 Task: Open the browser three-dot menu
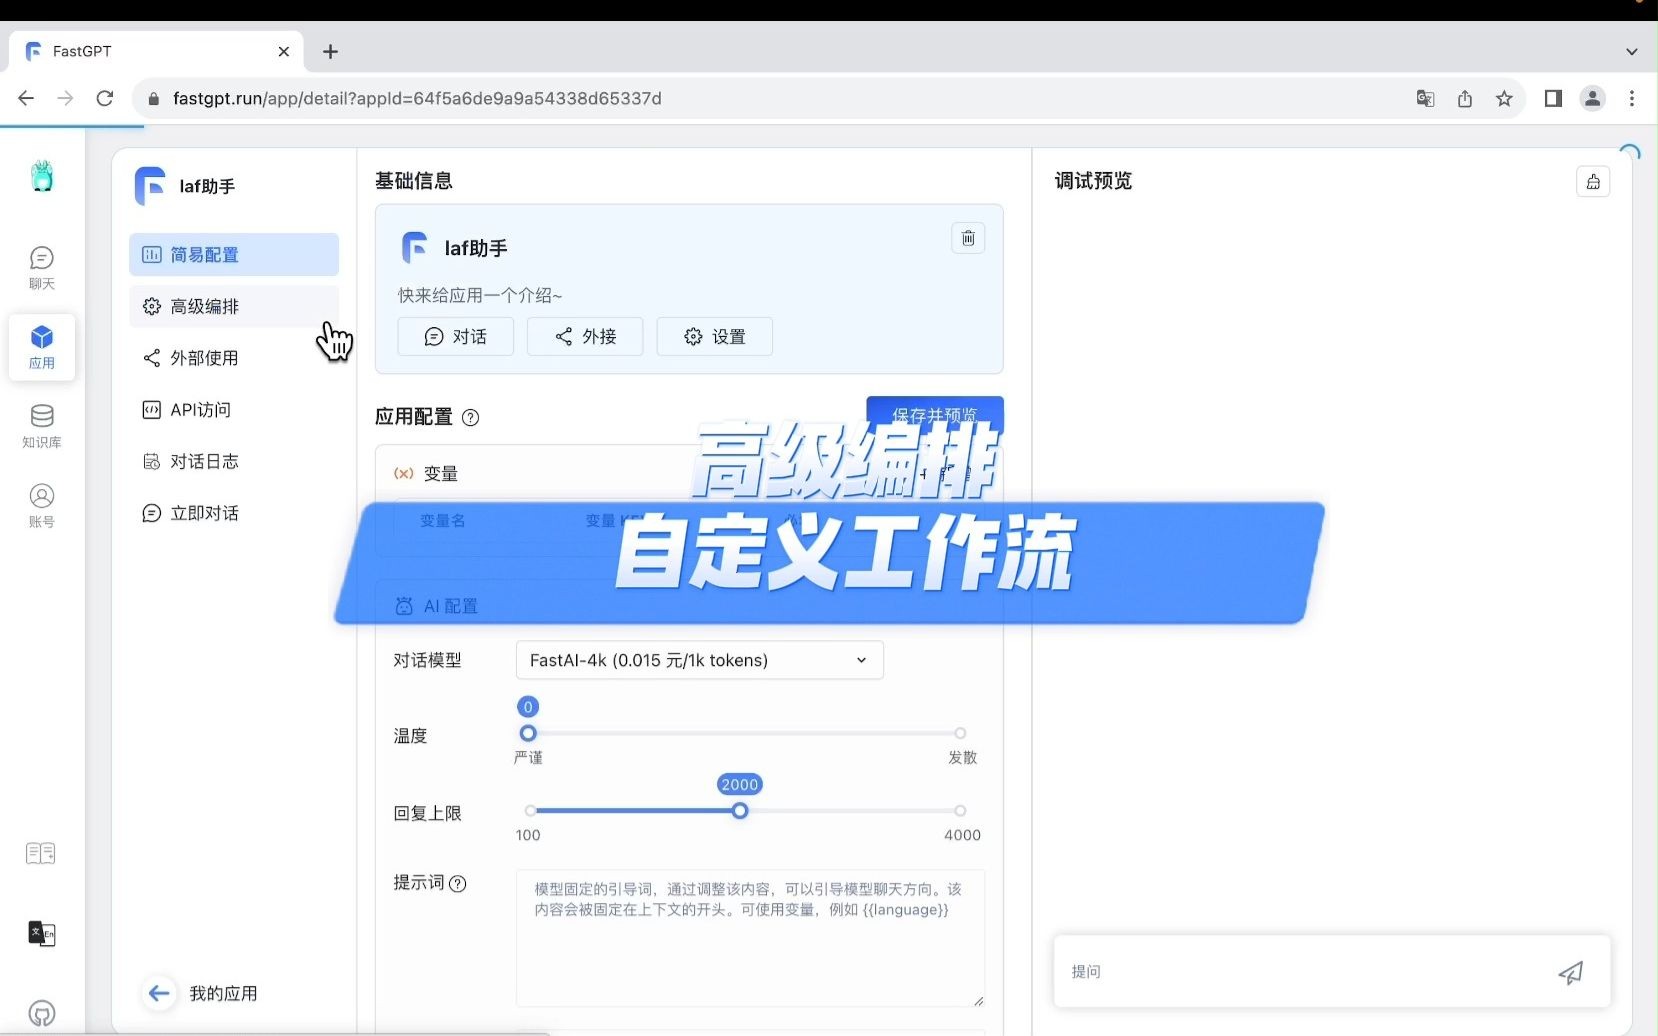click(1632, 98)
